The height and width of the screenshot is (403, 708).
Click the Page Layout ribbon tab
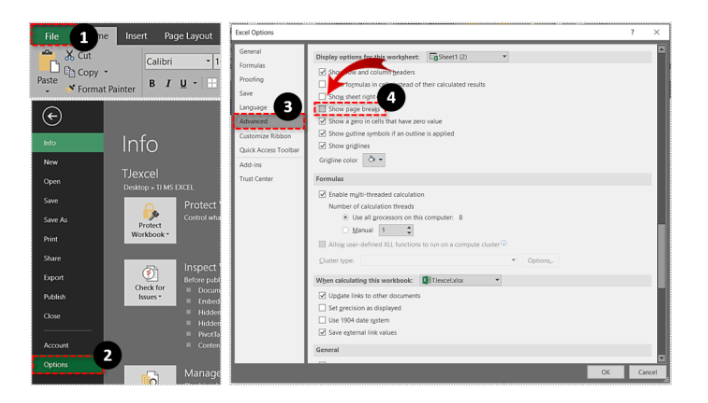tap(188, 36)
